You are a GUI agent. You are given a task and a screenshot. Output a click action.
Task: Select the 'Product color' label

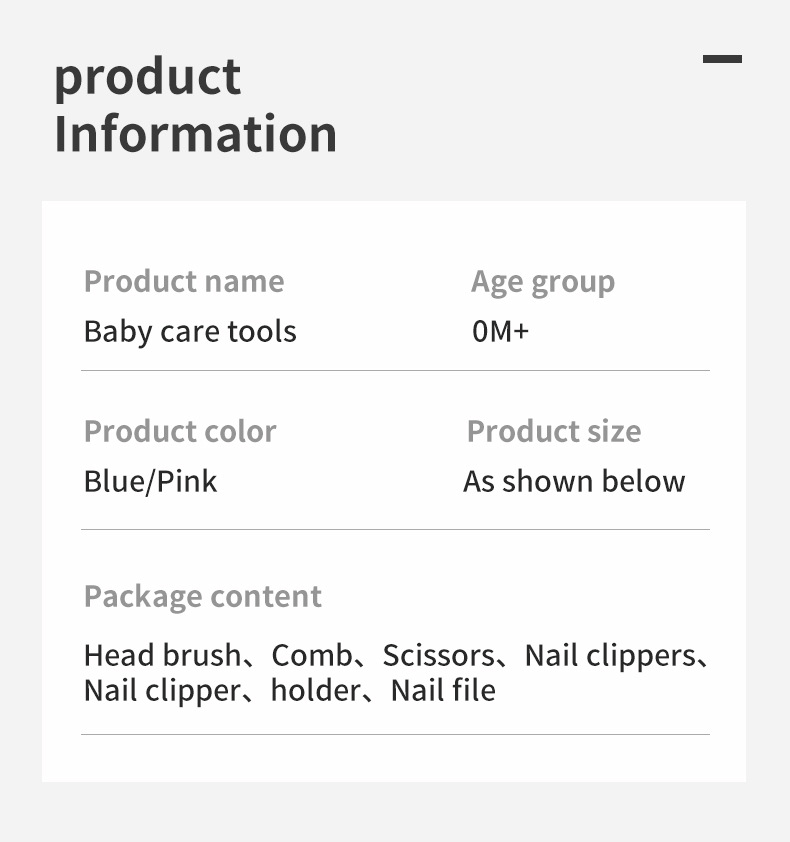pos(180,431)
